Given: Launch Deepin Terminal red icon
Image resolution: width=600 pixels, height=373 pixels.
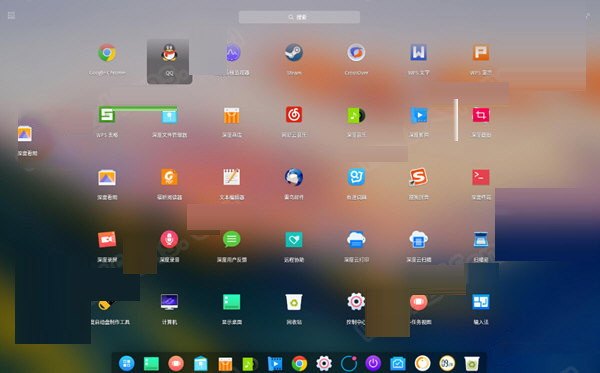Looking at the screenshot, I should click(481, 177).
